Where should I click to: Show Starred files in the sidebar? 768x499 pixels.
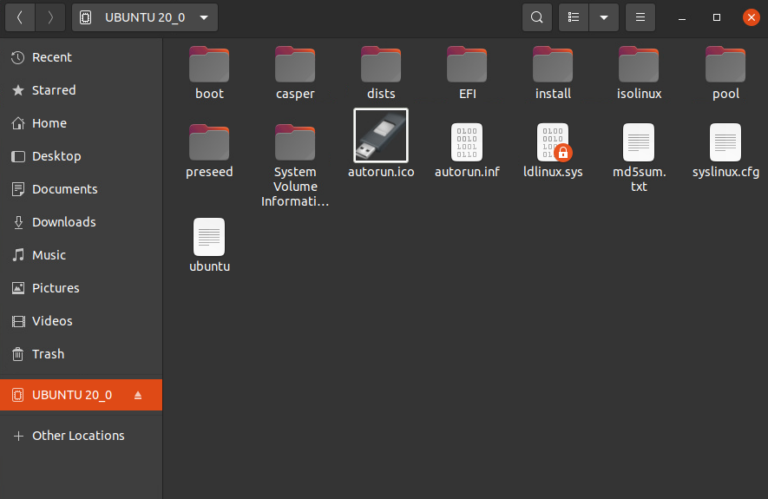(53, 90)
